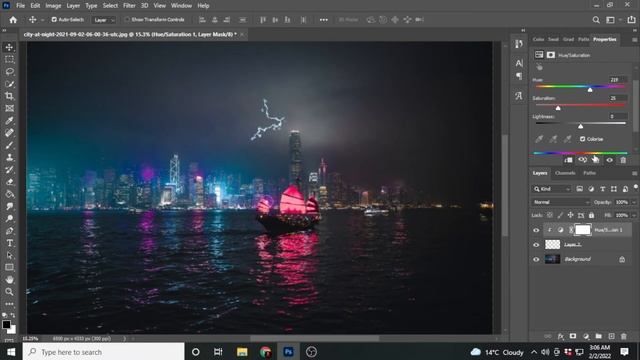Select the Lasso tool
The image size is (640, 360).
(9, 72)
